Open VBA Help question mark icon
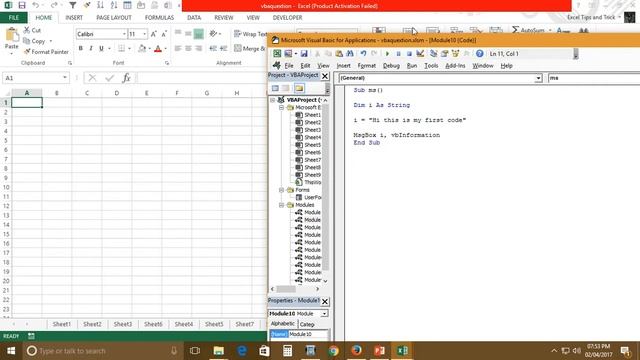640x360 pixels. [x=480, y=53]
